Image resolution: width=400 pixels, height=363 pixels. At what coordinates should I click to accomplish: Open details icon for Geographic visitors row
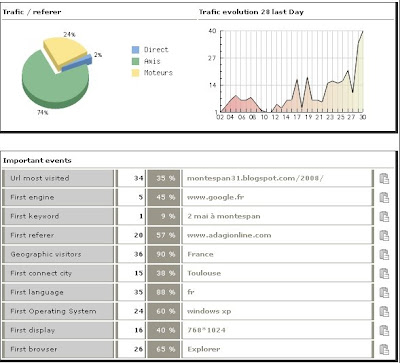(384, 254)
